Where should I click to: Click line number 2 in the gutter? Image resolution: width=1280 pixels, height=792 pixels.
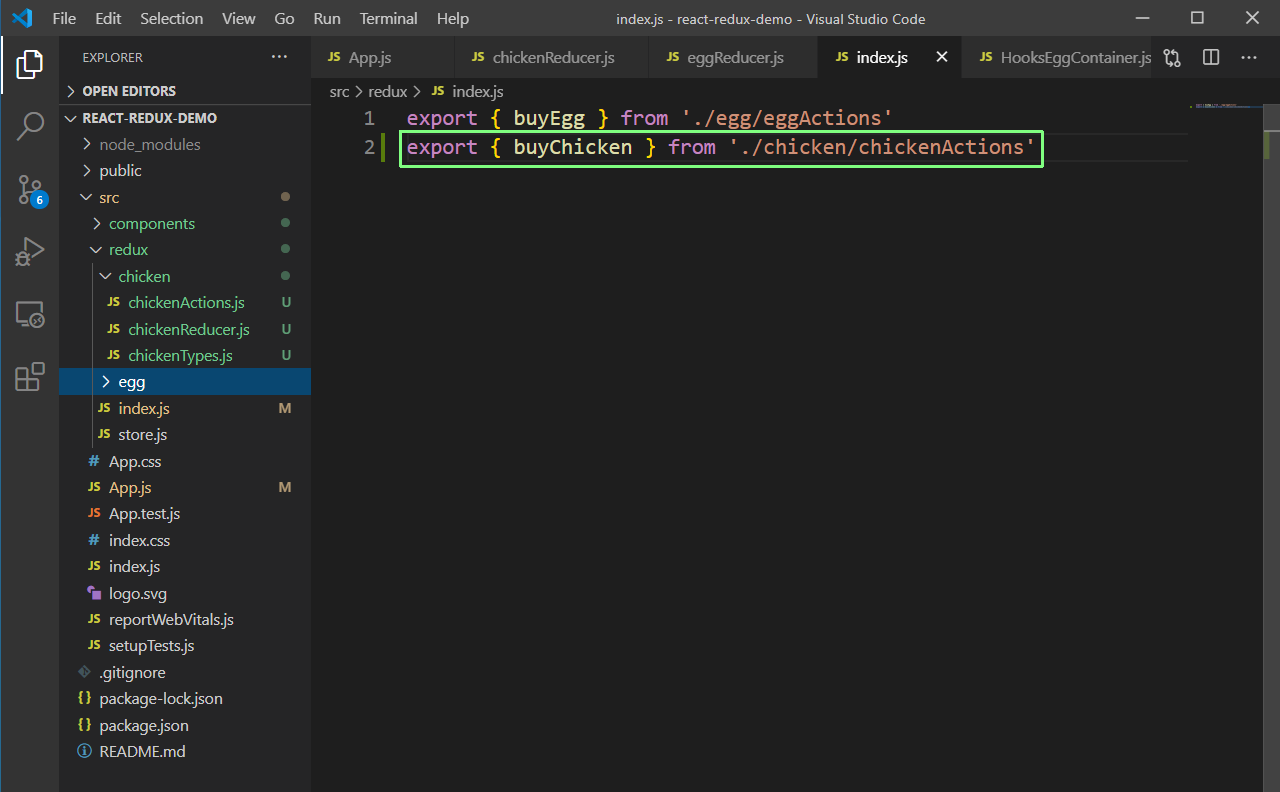tap(369, 147)
